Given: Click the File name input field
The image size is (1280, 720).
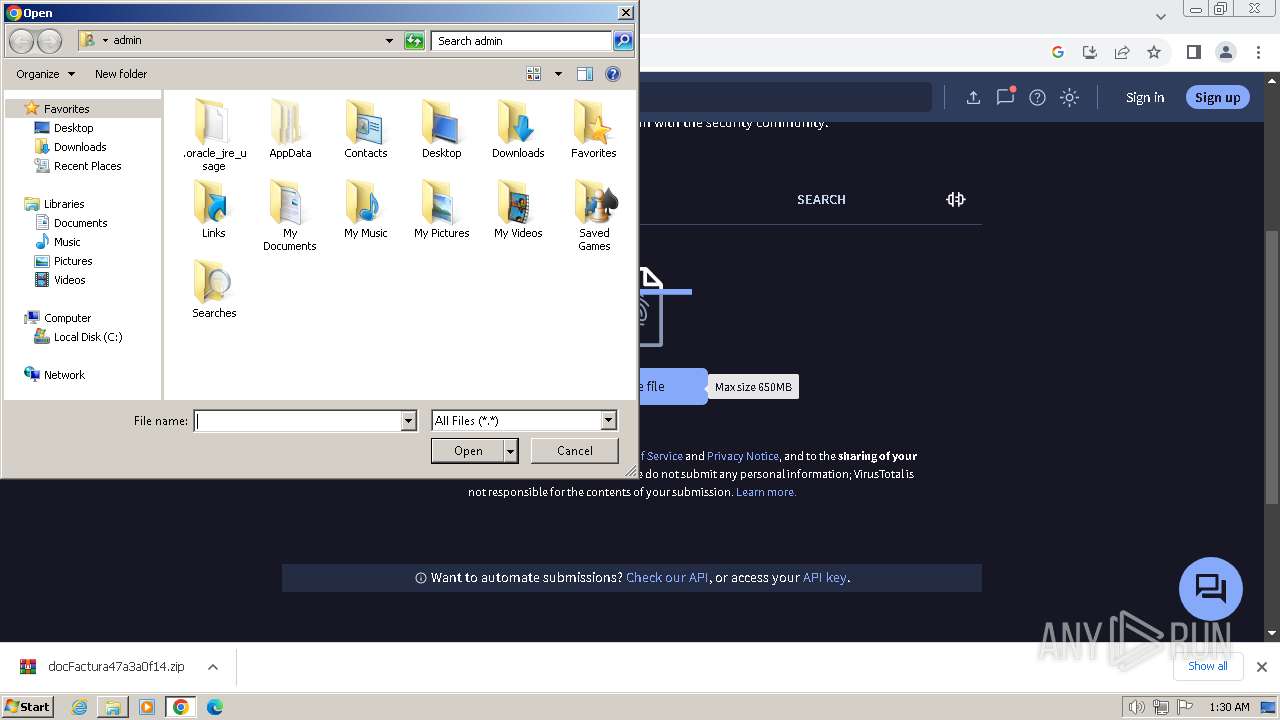Looking at the screenshot, I should coord(298,421).
